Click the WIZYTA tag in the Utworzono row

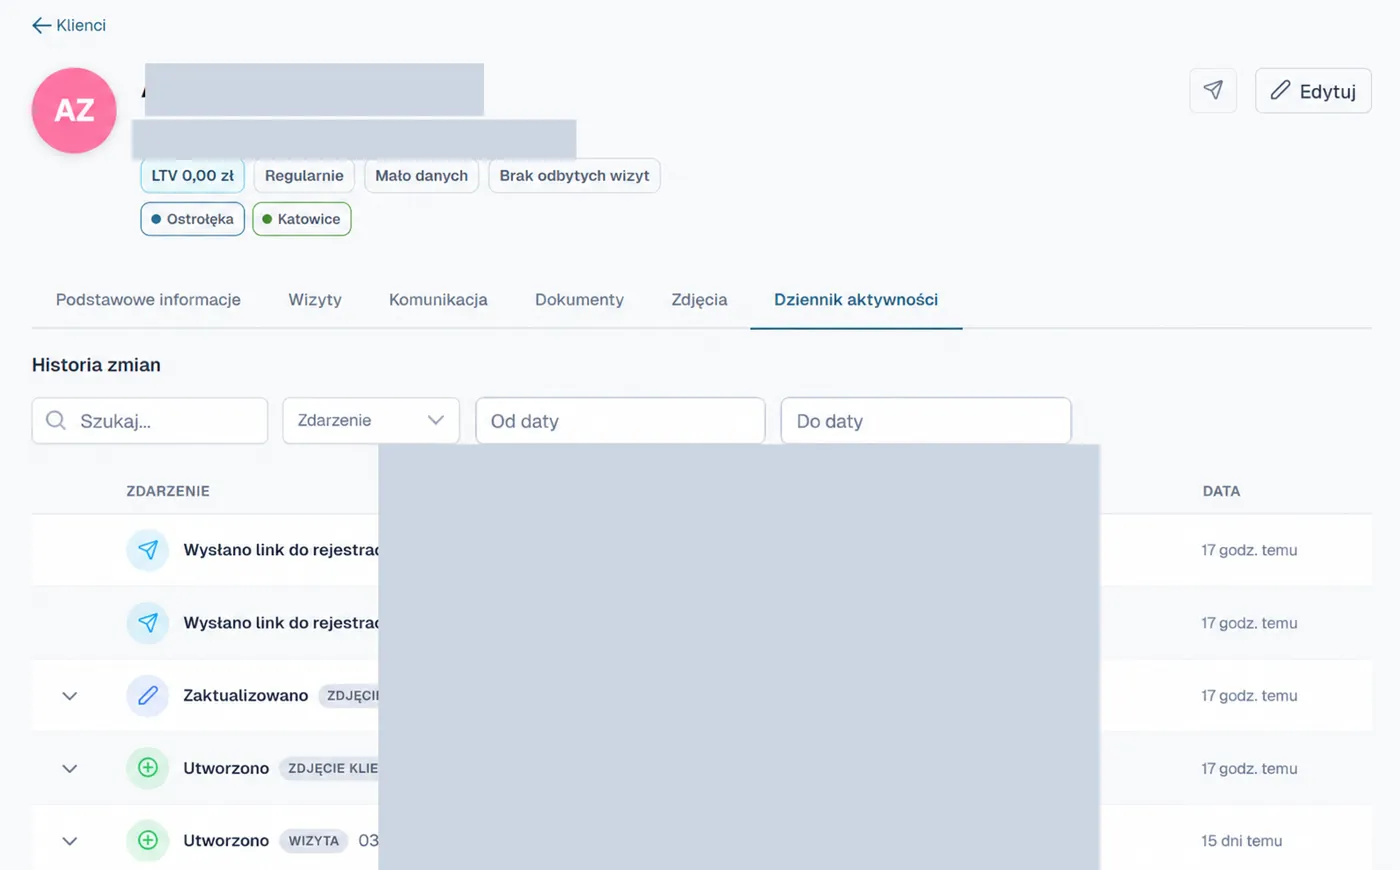pos(314,841)
